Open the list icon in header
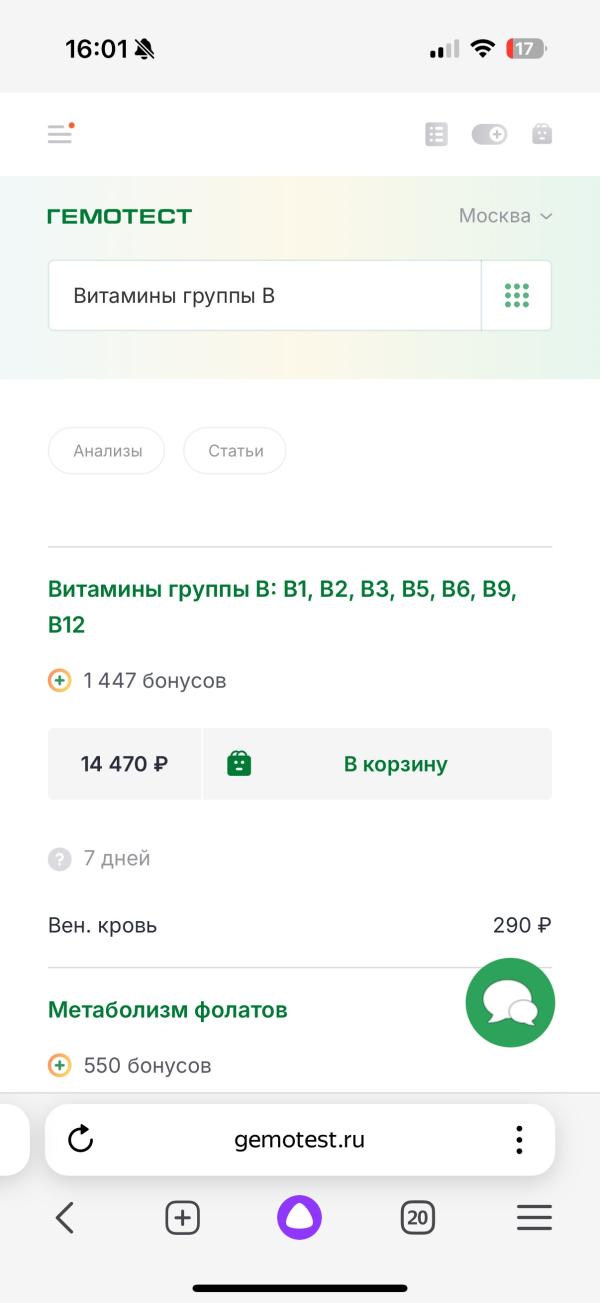This screenshot has width=600, height=1303. click(436, 134)
